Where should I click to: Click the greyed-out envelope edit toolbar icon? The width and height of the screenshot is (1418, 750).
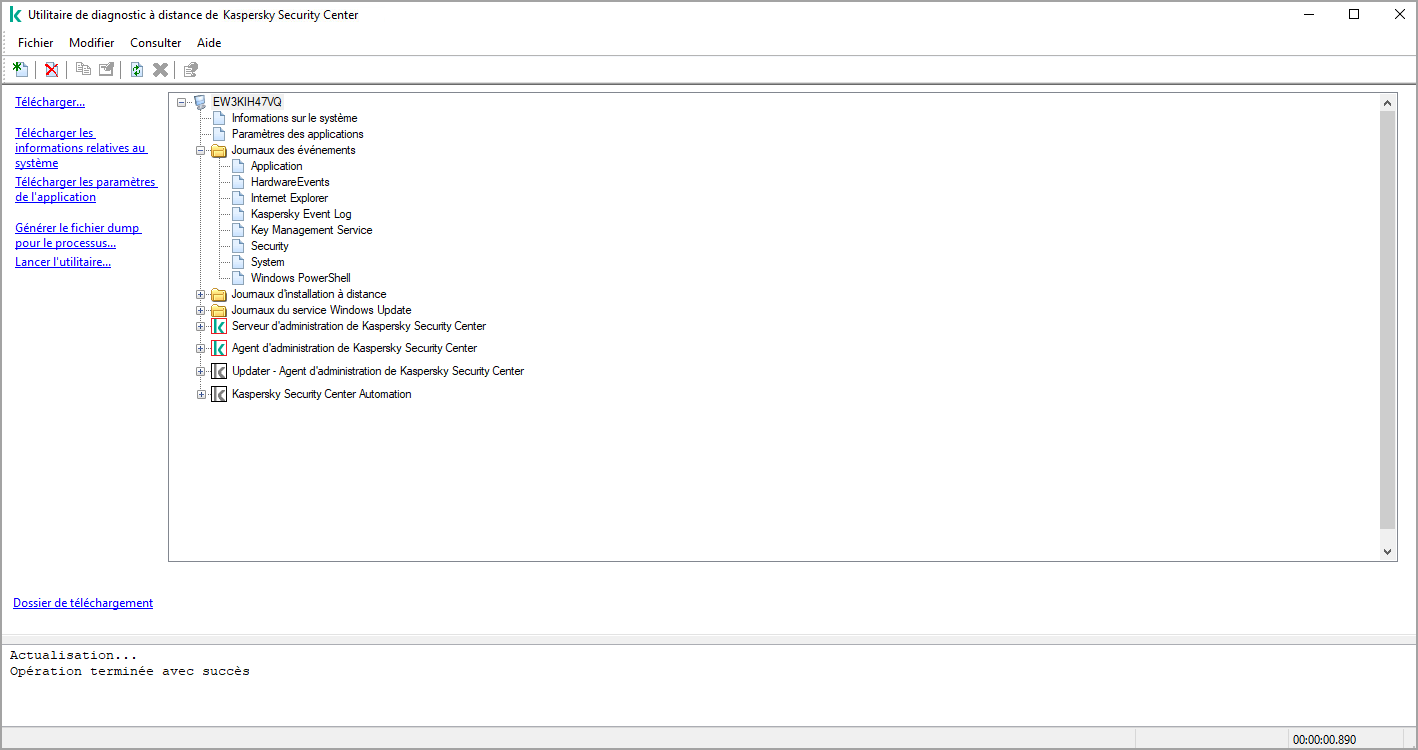tap(106, 69)
